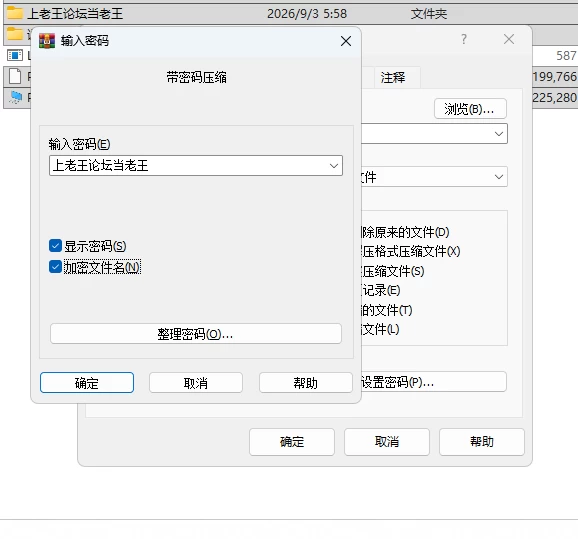Click the 浏览(B)... button
The image size is (578, 539).
470,109
